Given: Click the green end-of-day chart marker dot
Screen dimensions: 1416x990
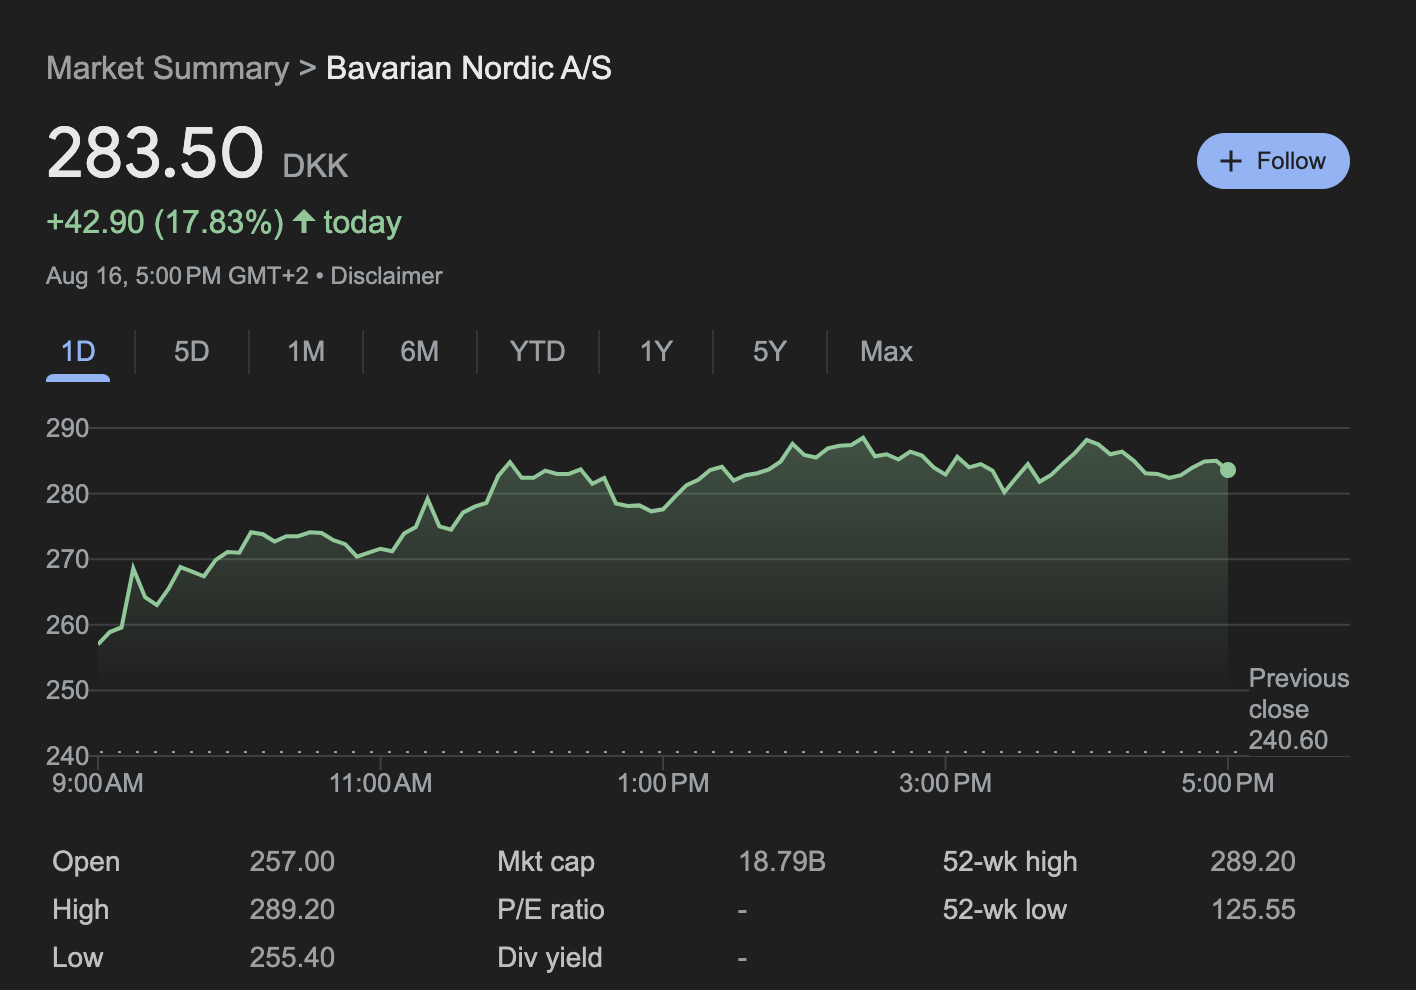Looking at the screenshot, I should (1228, 470).
